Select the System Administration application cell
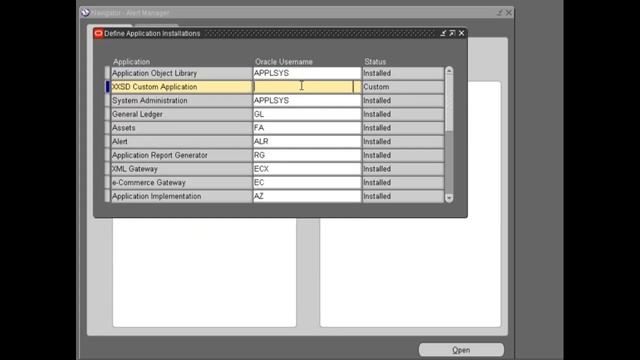This screenshot has height=360, width=640. click(182, 100)
